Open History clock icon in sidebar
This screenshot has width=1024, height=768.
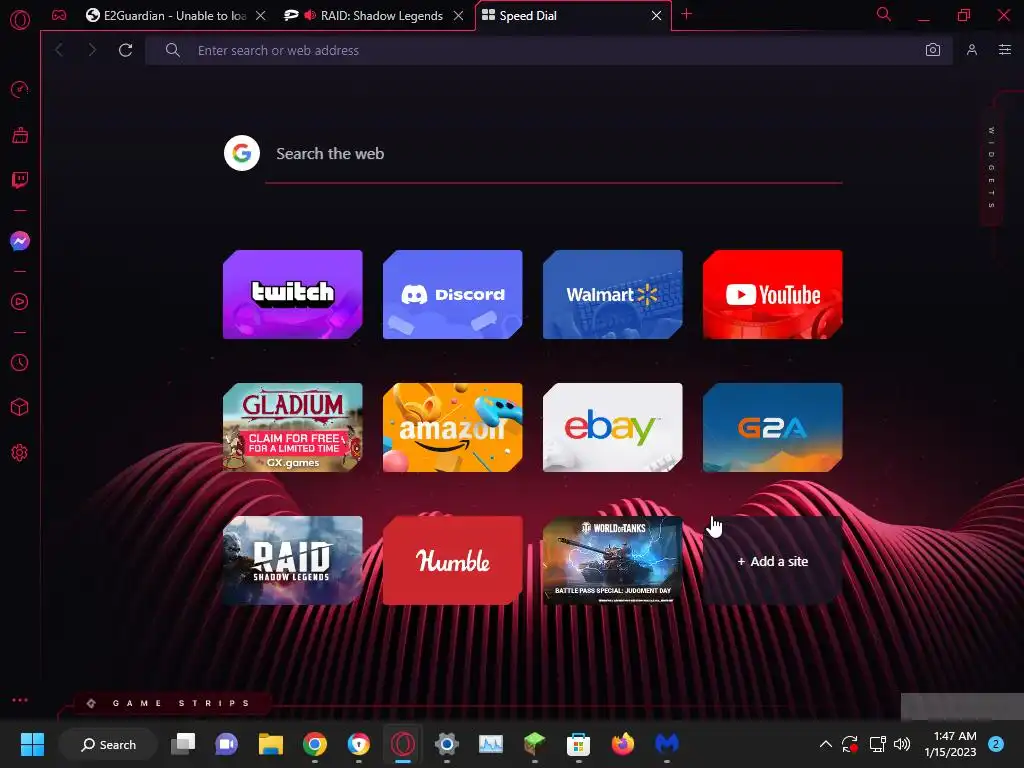(20, 362)
